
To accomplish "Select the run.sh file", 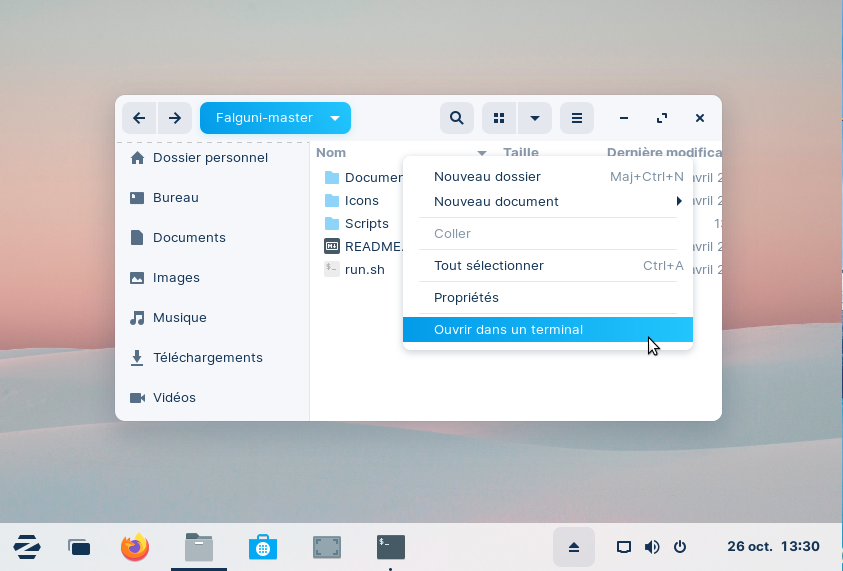I will pos(364,269).
